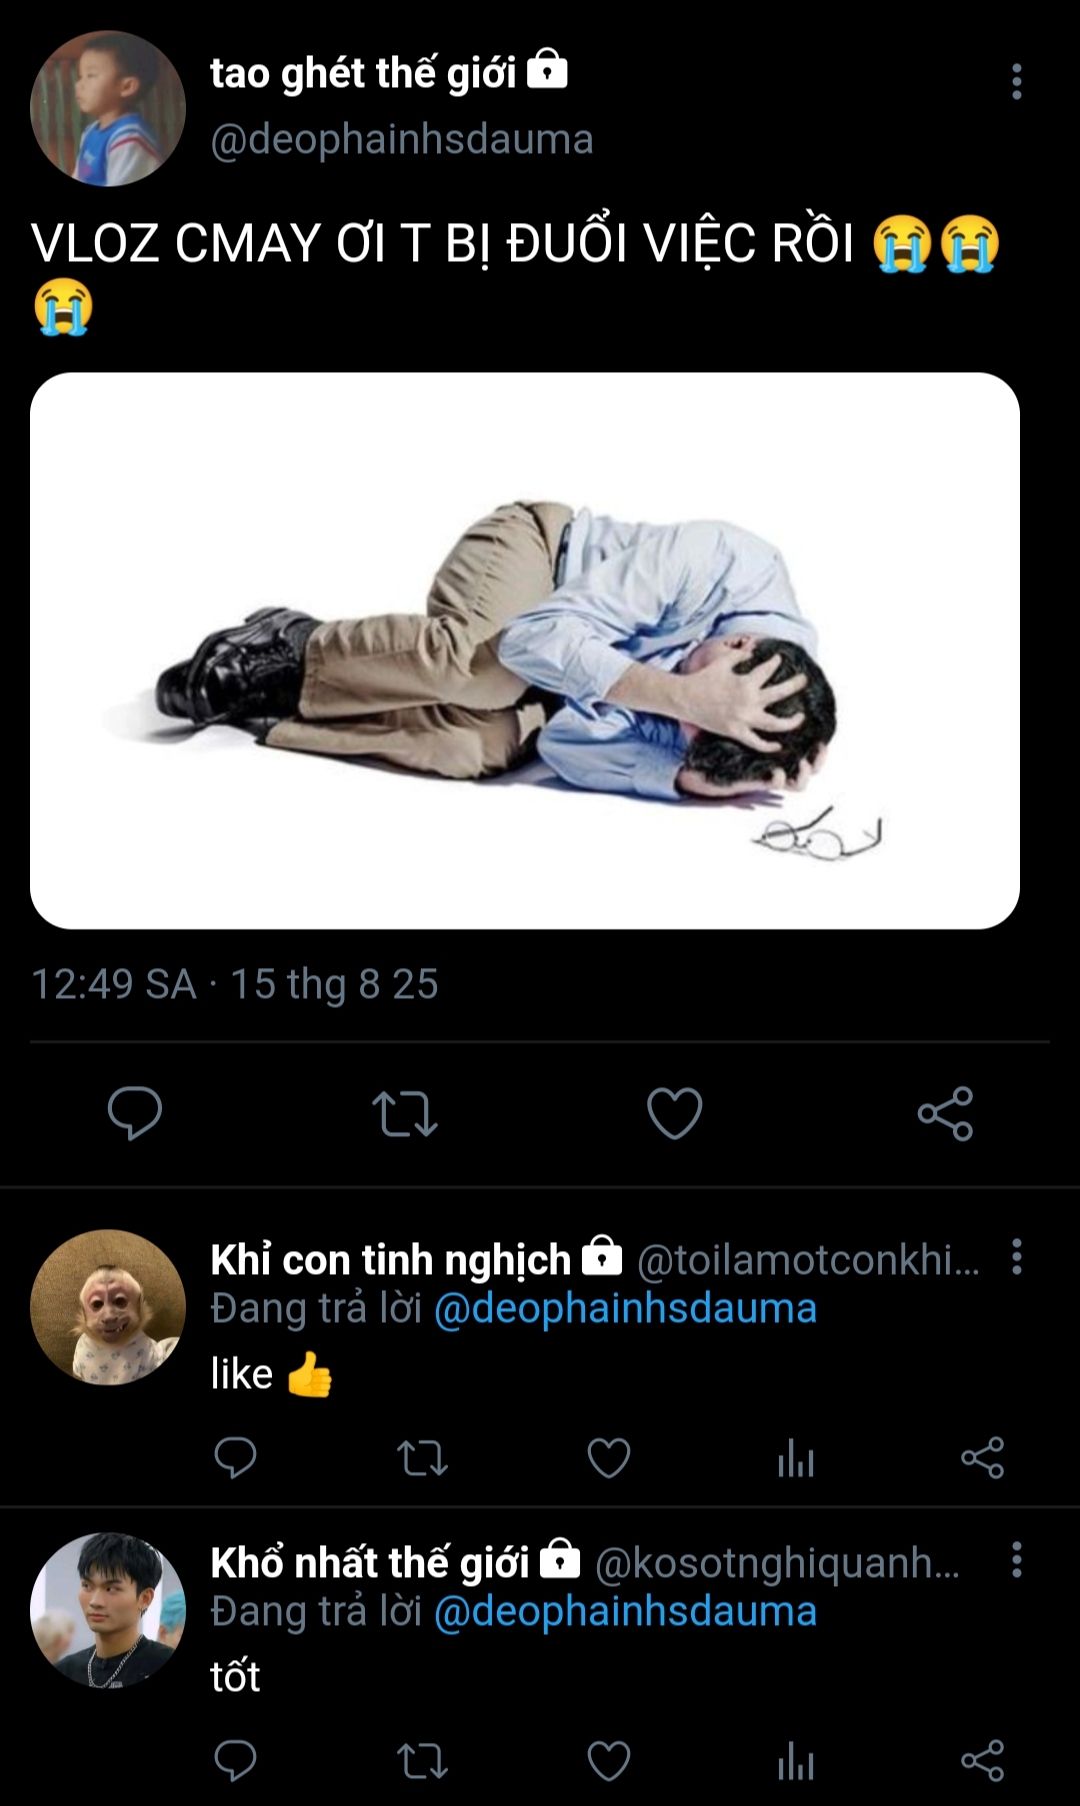
Task: Open more options on Khổ nhất reply
Action: (x=1016, y=1560)
